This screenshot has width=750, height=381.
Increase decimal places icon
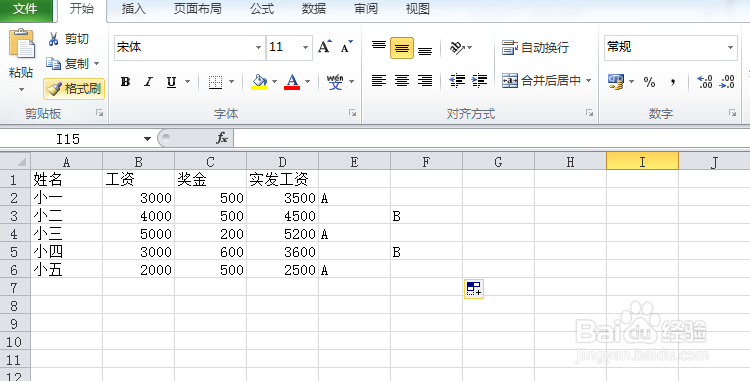[705, 81]
